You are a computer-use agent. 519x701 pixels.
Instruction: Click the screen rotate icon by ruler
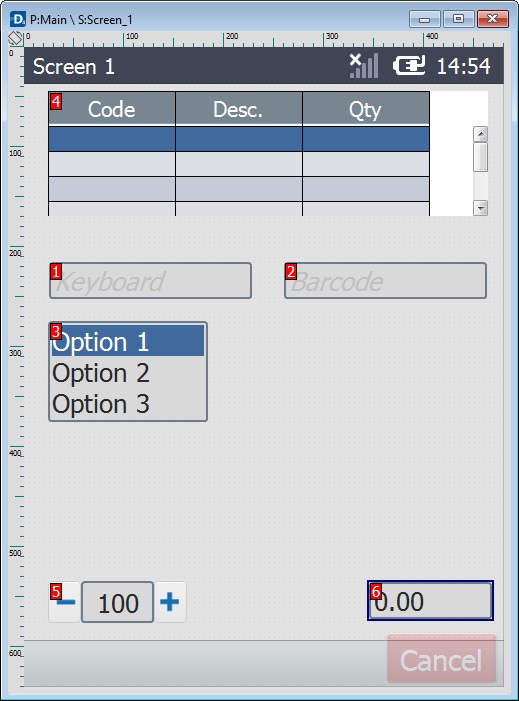tap(15, 38)
